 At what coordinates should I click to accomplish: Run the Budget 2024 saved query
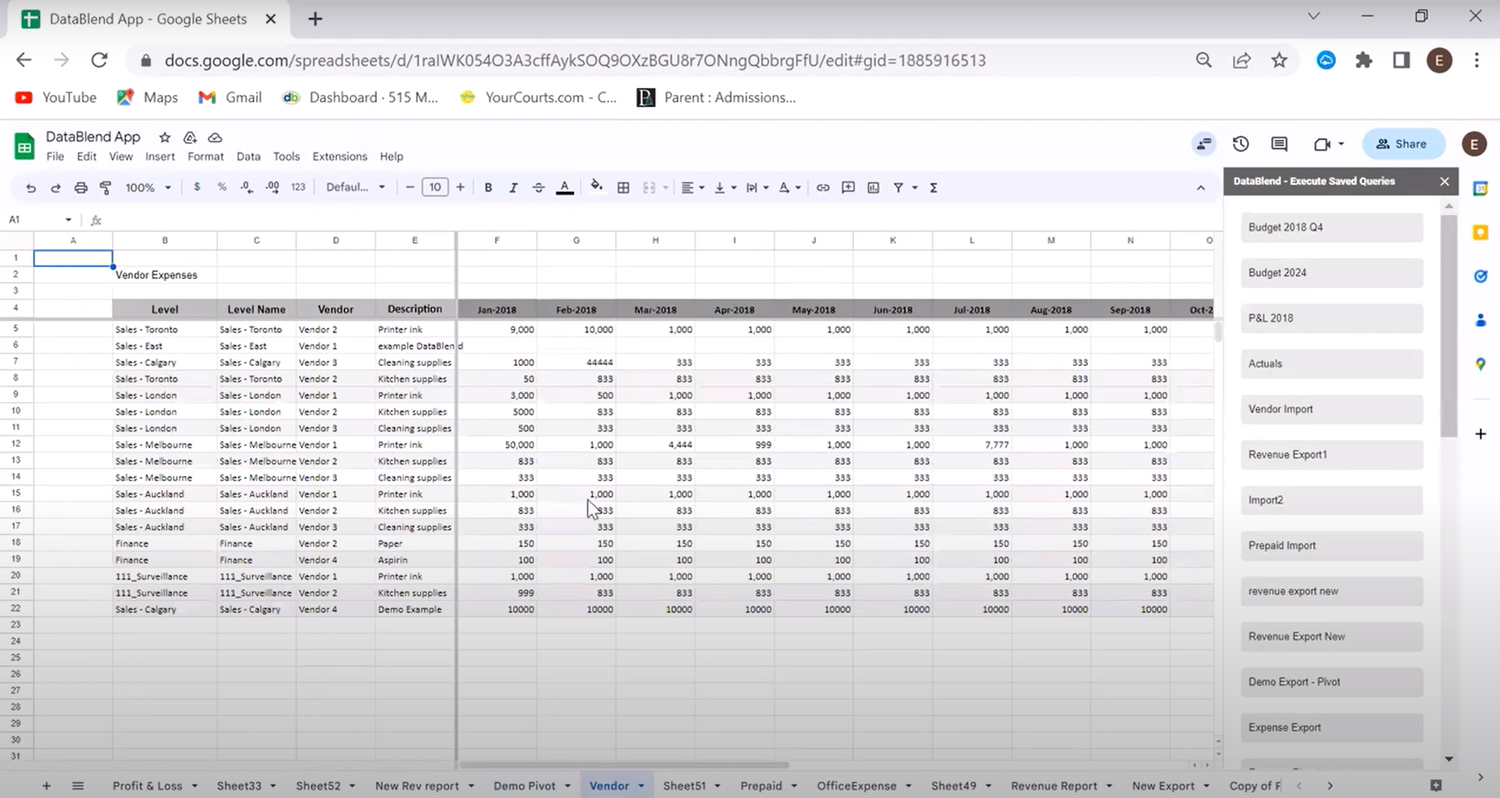pyautogui.click(x=1331, y=272)
